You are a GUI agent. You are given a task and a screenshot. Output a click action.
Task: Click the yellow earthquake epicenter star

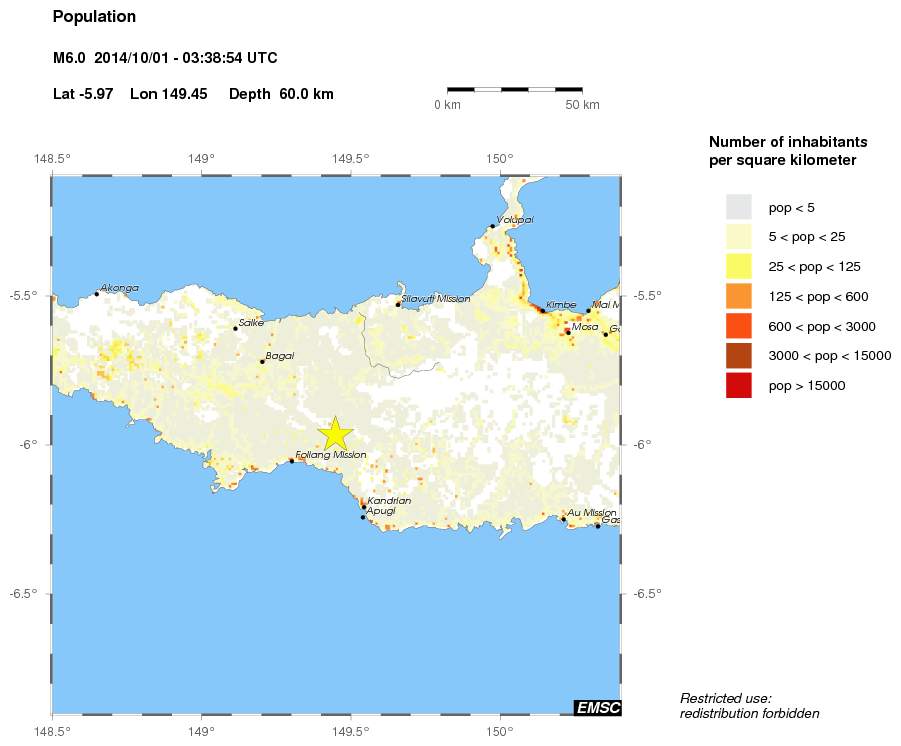pos(336,432)
